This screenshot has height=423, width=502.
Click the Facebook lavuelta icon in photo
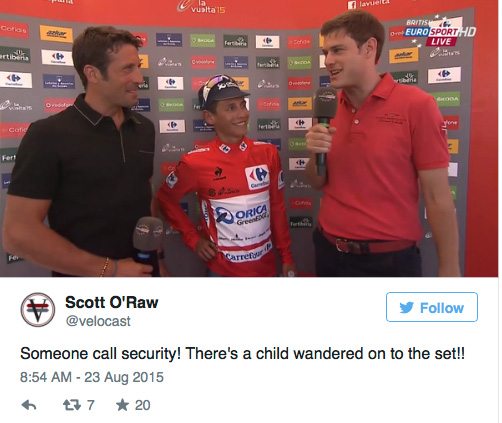coord(352,5)
